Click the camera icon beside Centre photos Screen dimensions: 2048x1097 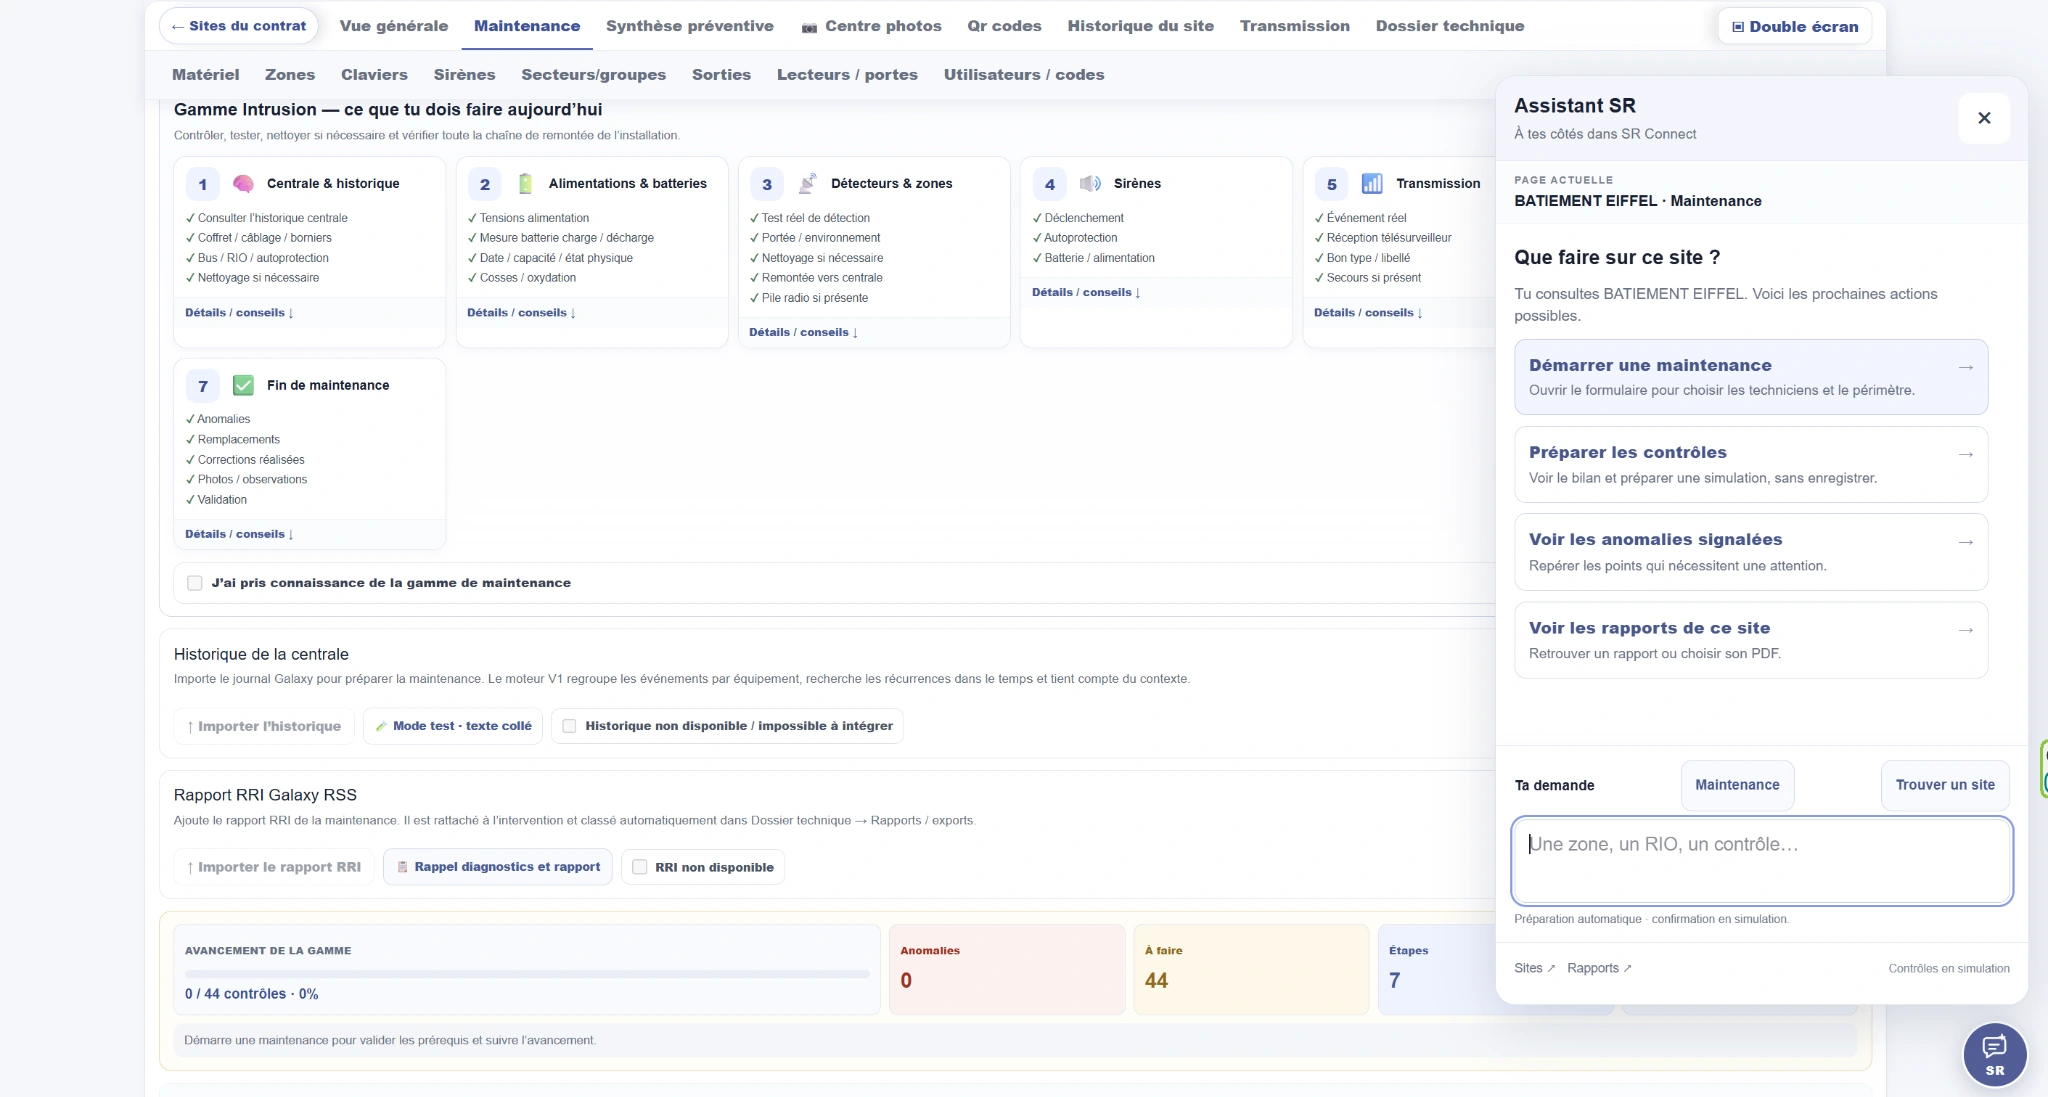coord(809,27)
